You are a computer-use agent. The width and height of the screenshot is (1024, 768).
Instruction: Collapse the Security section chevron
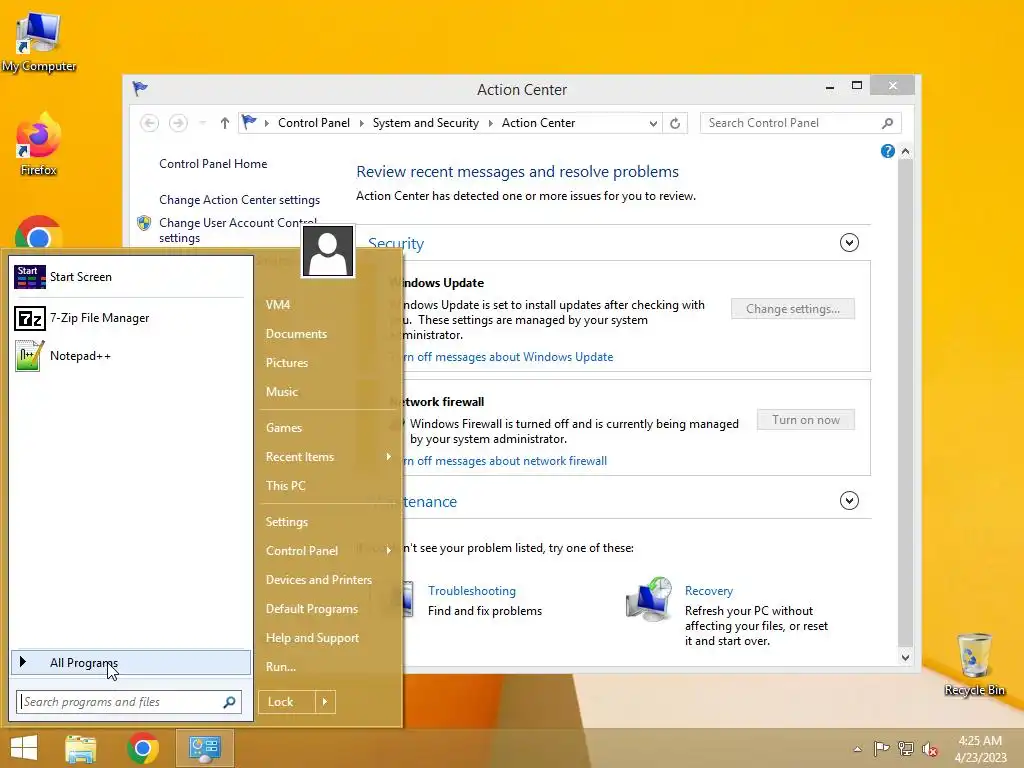click(849, 243)
